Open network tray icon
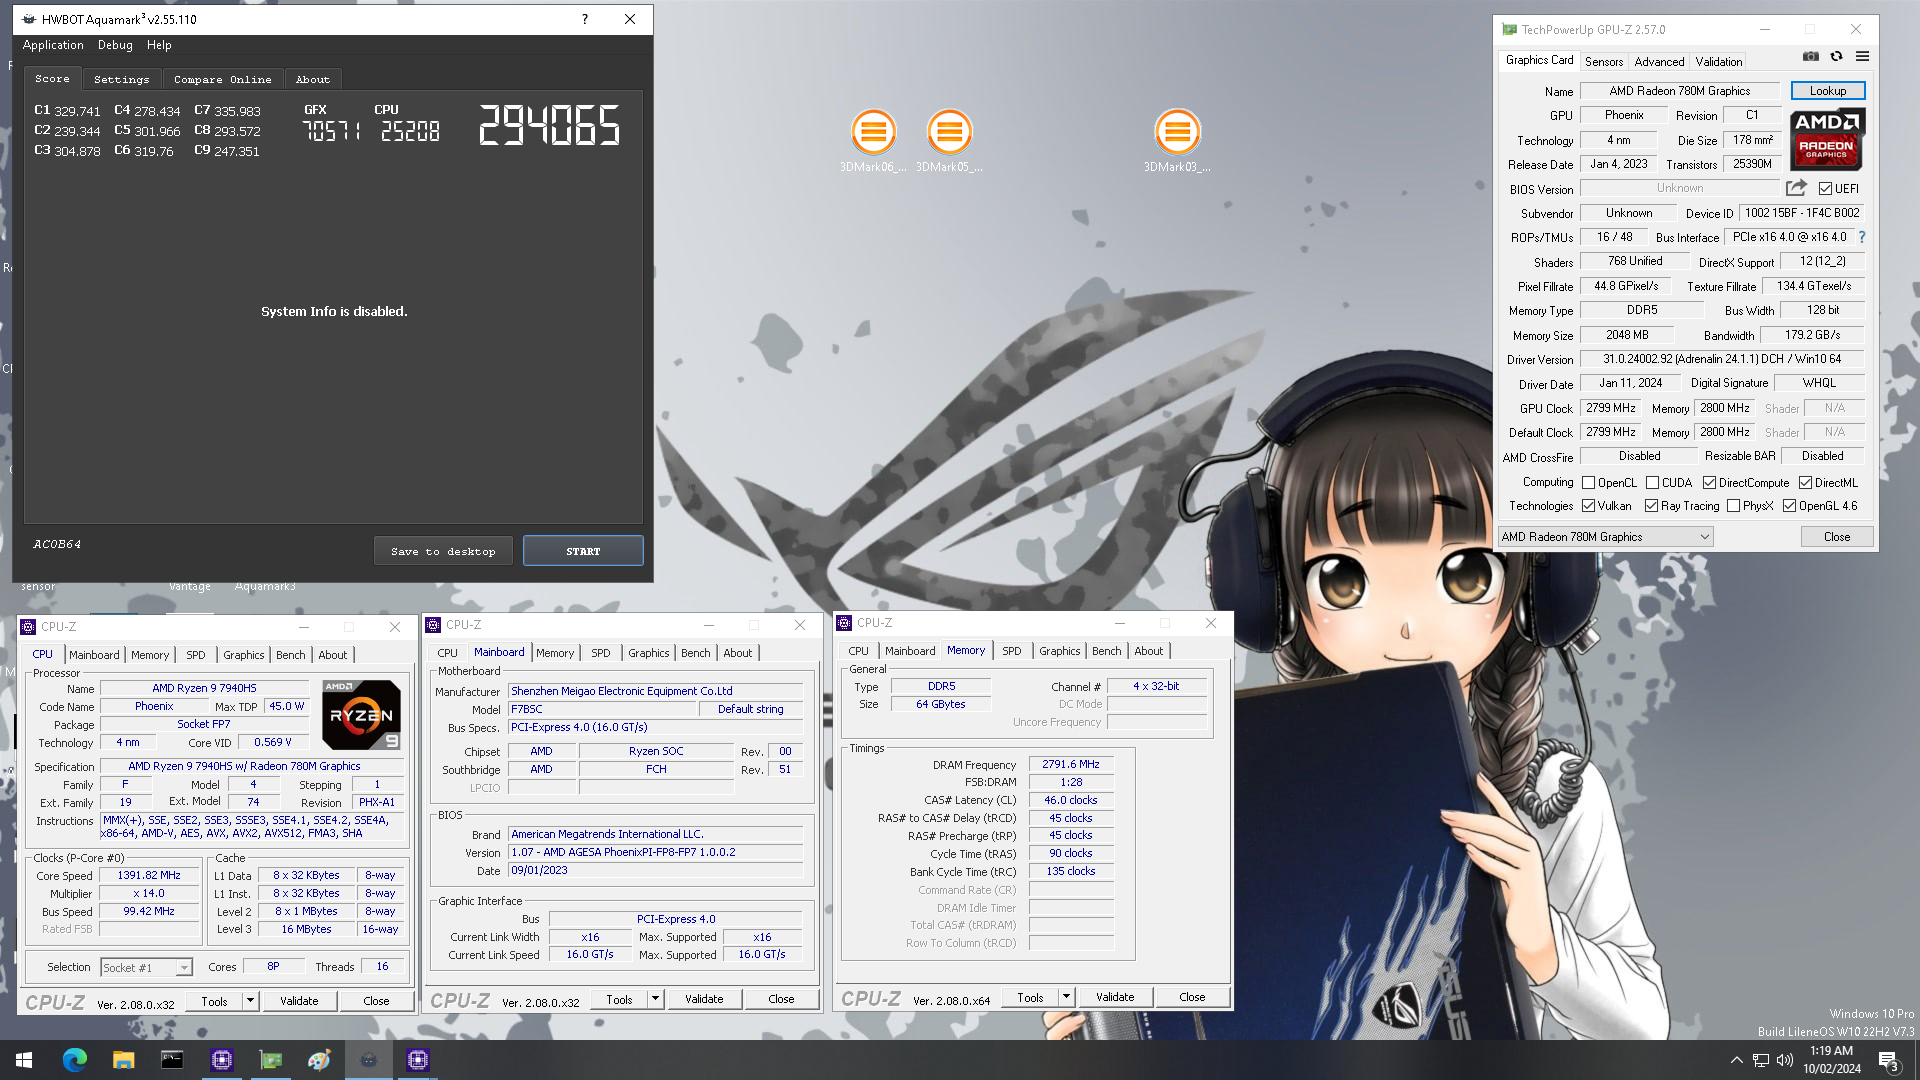Screen dimensions: 1920x1080 pyautogui.click(x=1761, y=1060)
